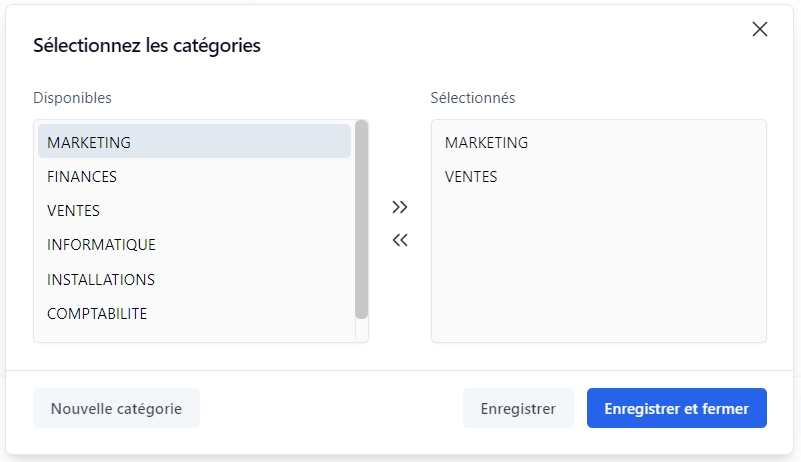Close the category selection dialog
Viewport: 801px width, 462px height.
point(760,29)
